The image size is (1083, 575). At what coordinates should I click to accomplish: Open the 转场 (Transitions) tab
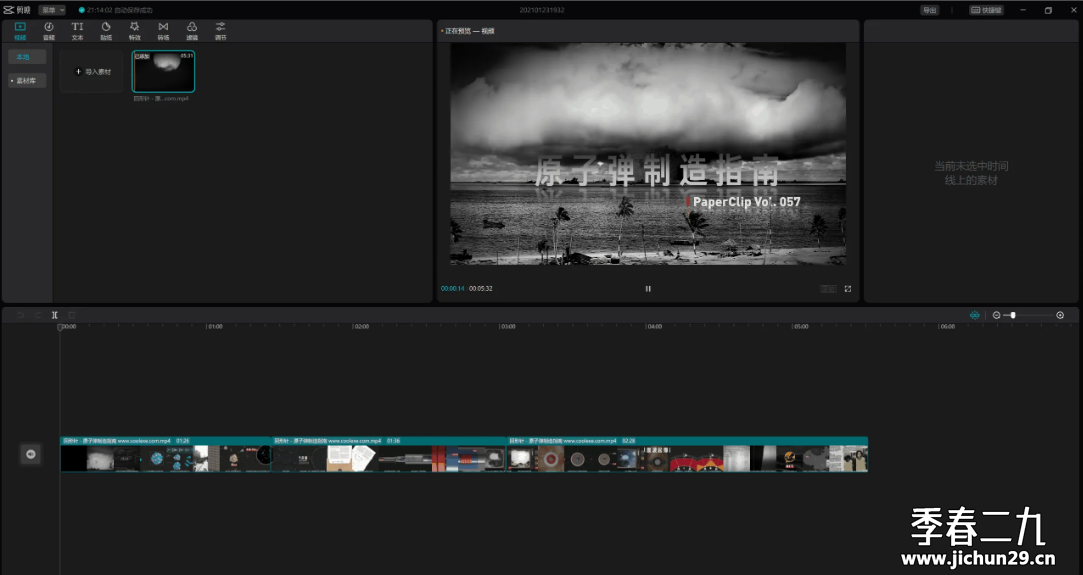coord(163,31)
